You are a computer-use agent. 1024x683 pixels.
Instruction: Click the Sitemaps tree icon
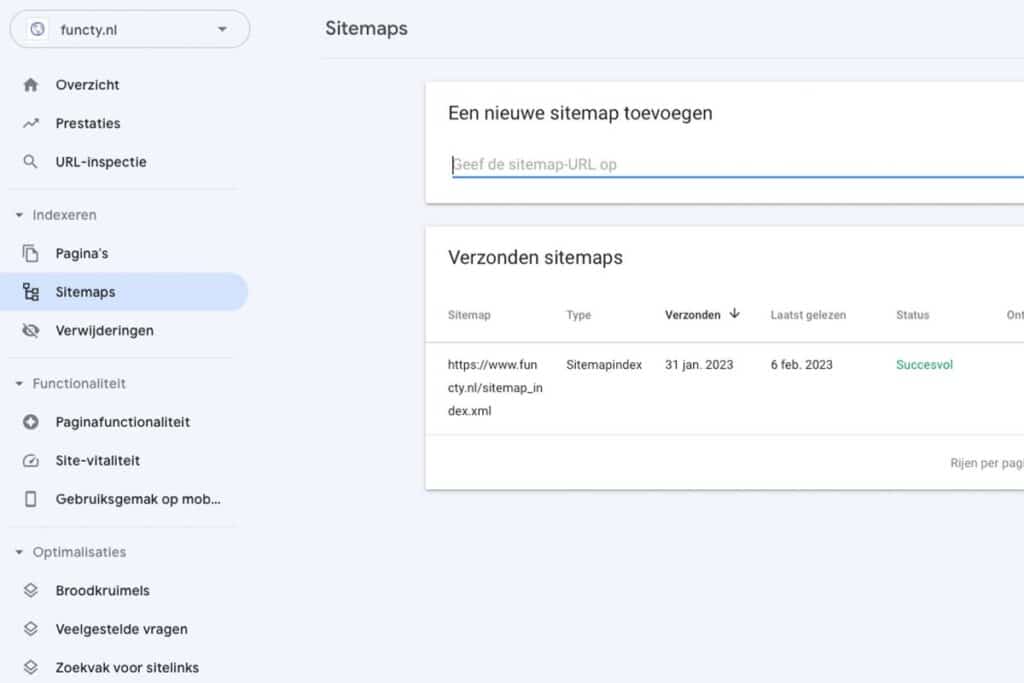(x=30, y=291)
